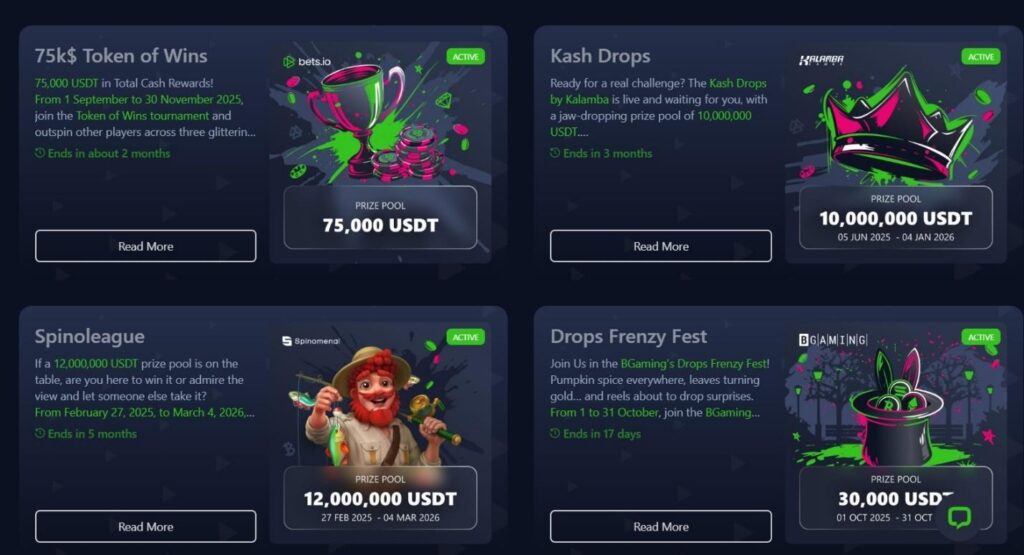Viewport: 1024px width, 555px height.
Task: Click the Kalamba logo on Kash Drops
Action: point(821,60)
